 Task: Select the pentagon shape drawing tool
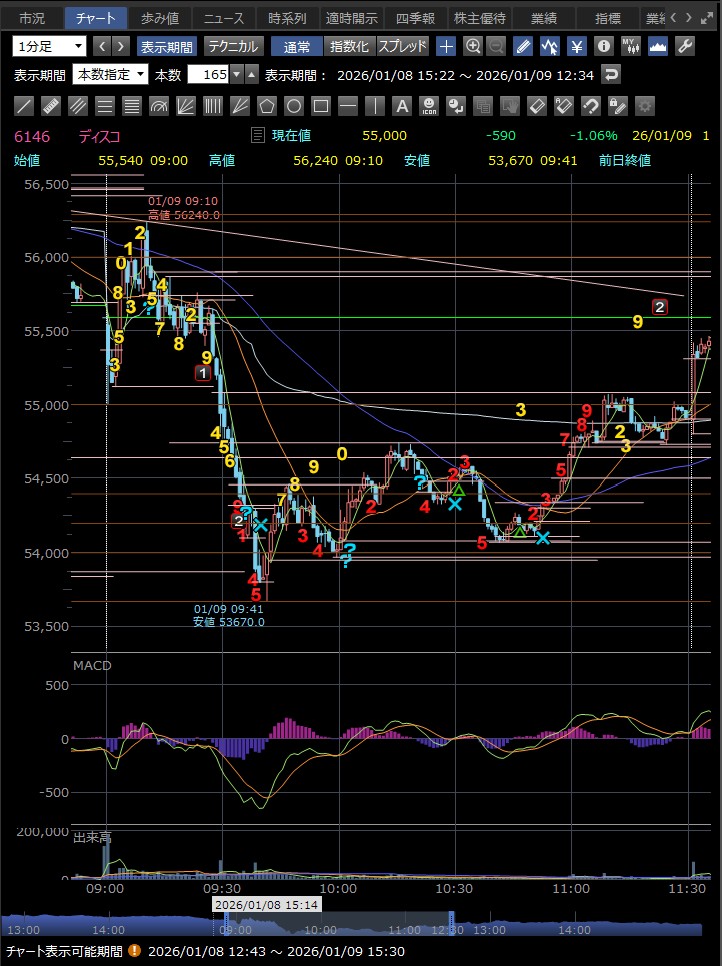pyautogui.click(x=267, y=106)
